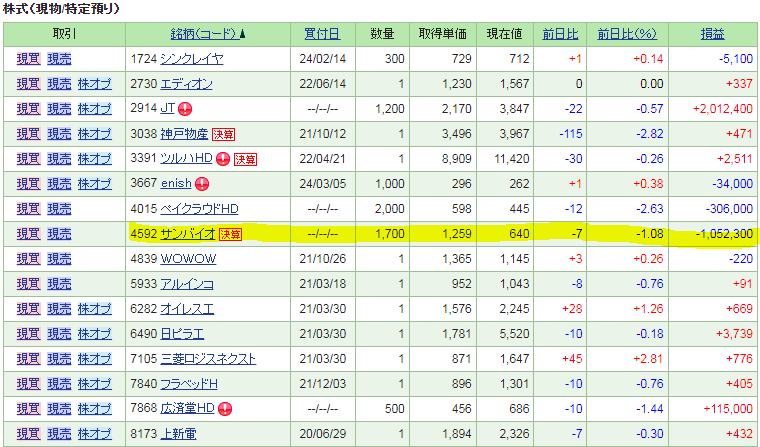Open the アルインコ stock link
The width and height of the screenshot is (760, 447).
[187, 284]
